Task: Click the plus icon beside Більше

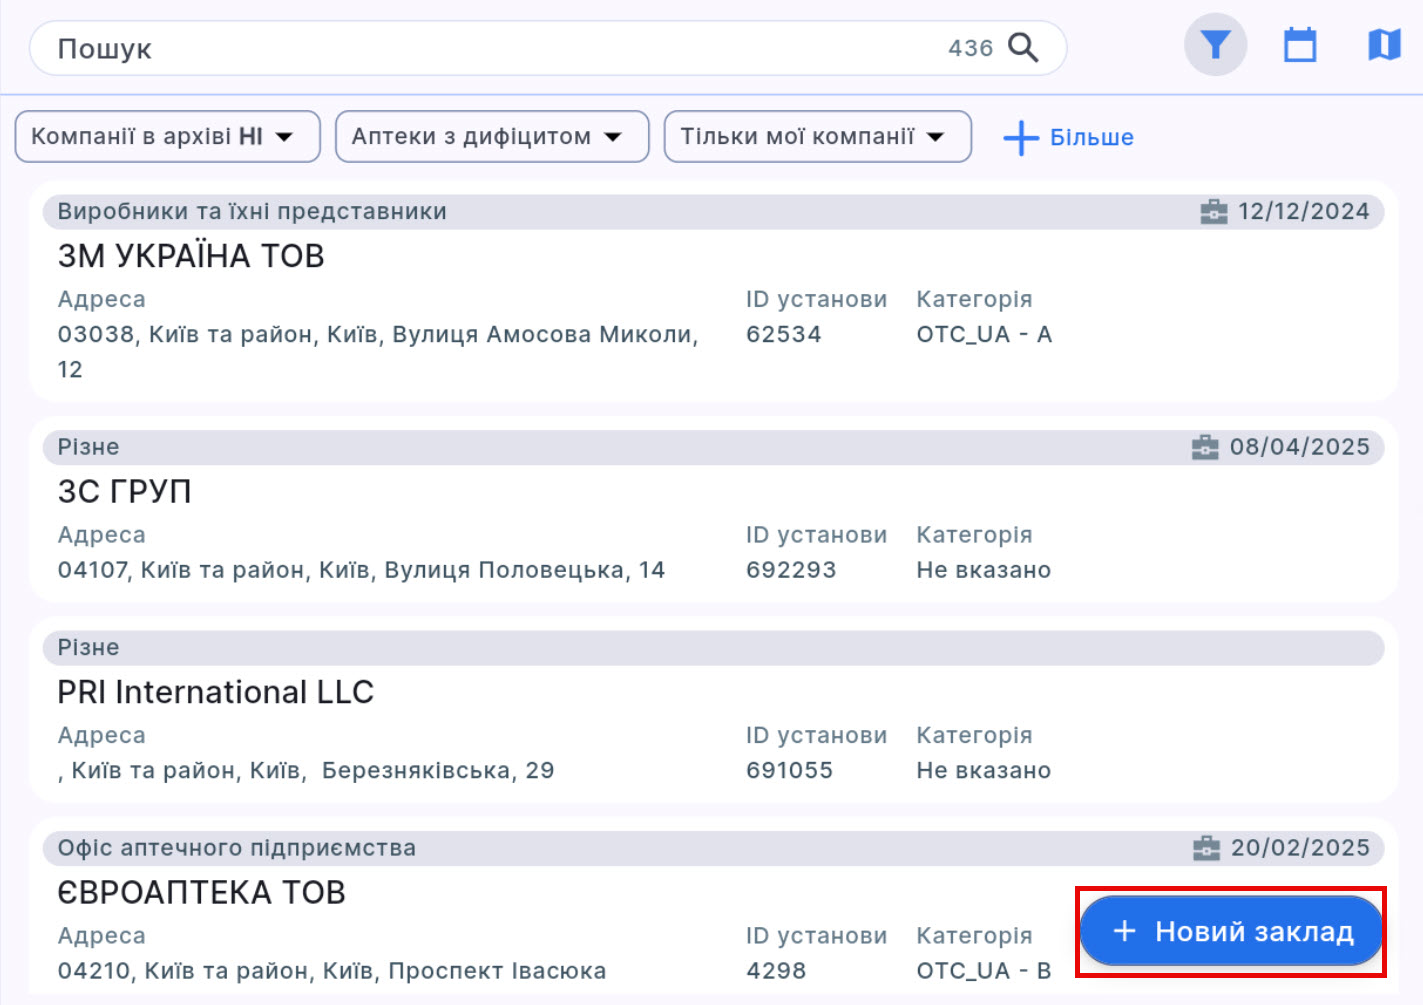Action: (1020, 138)
